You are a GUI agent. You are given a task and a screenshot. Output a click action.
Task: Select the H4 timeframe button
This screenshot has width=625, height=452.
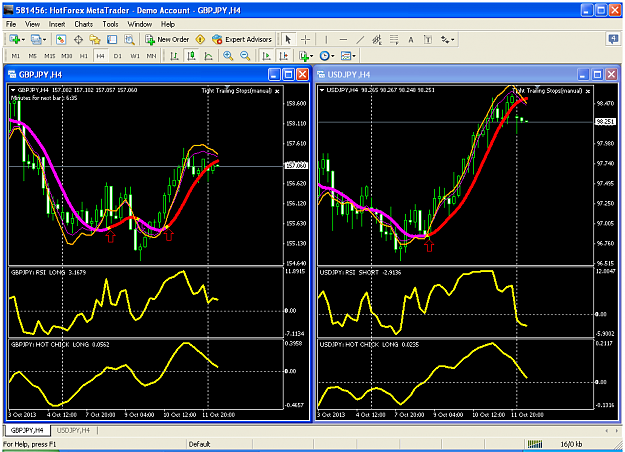click(100, 56)
